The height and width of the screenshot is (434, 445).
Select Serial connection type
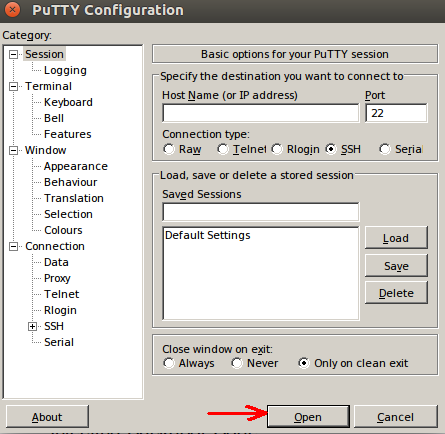[385, 149]
